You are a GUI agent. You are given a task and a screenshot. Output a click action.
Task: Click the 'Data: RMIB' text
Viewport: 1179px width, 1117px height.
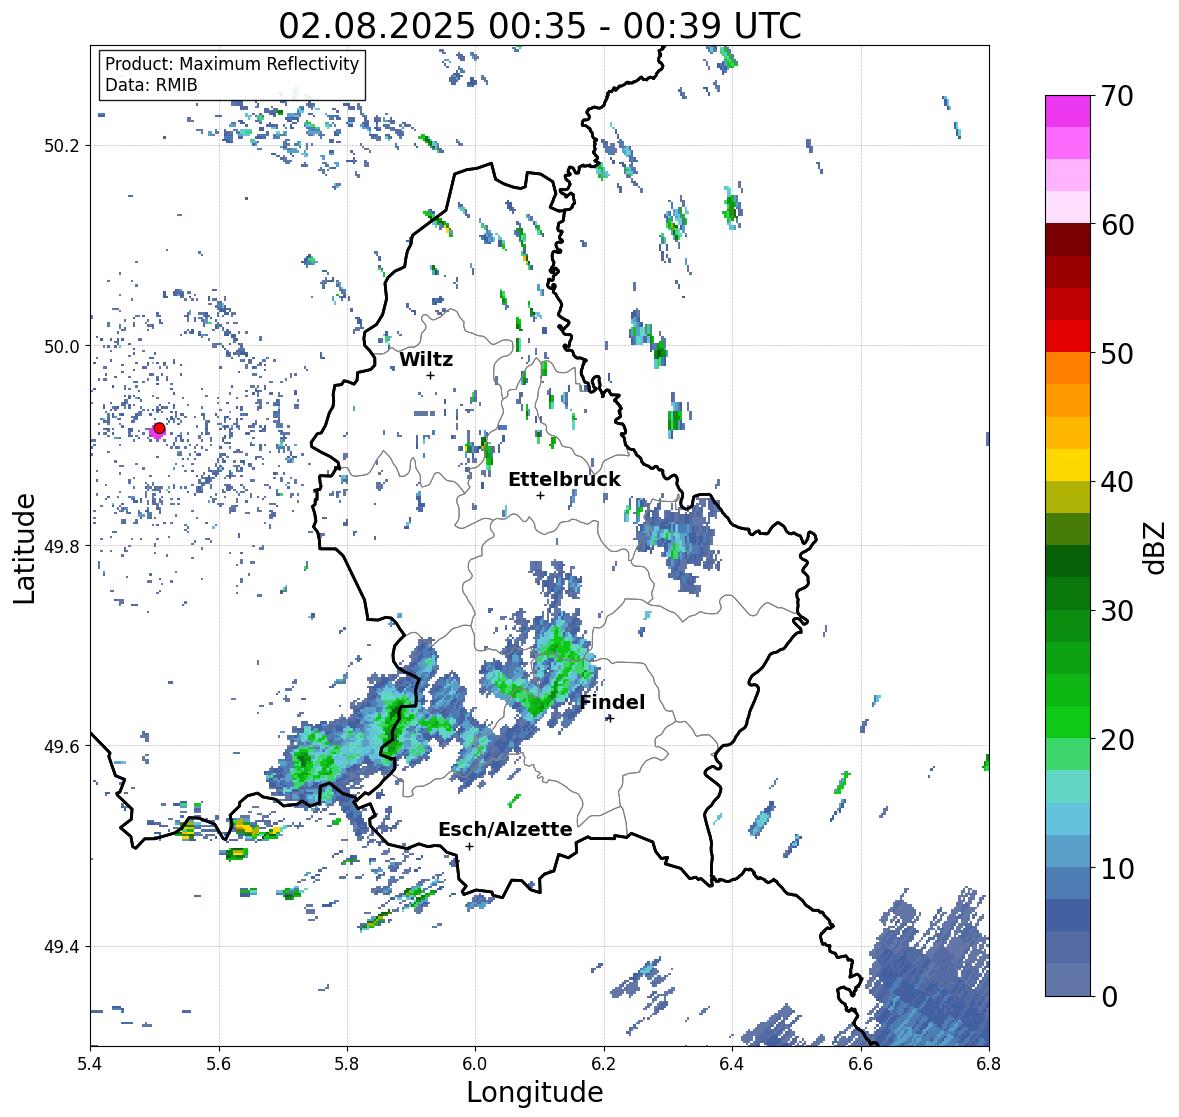click(x=151, y=85)
